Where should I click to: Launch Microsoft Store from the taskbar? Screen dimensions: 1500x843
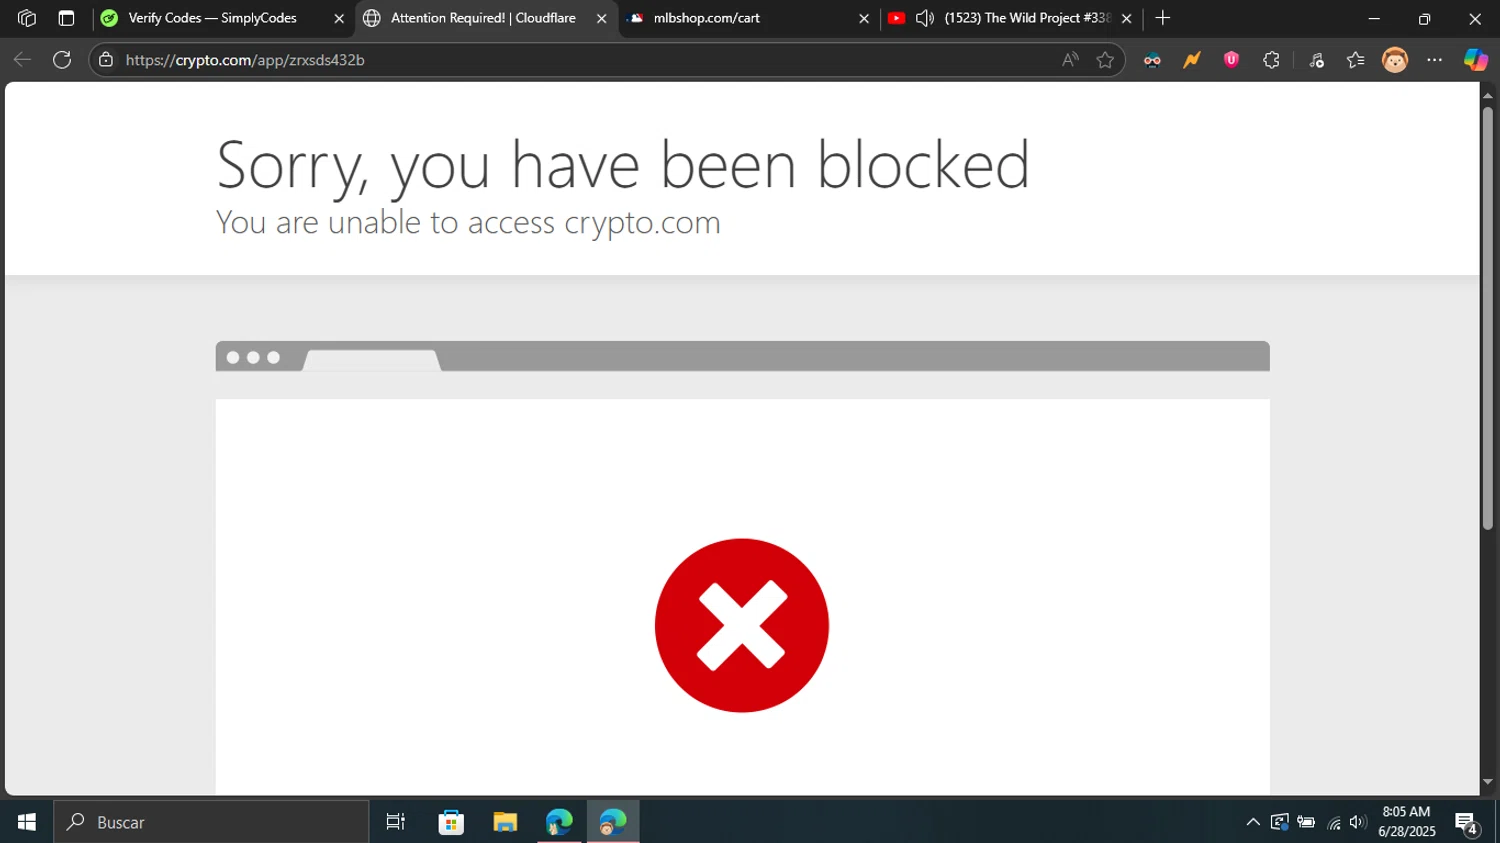tap(451, 822)
